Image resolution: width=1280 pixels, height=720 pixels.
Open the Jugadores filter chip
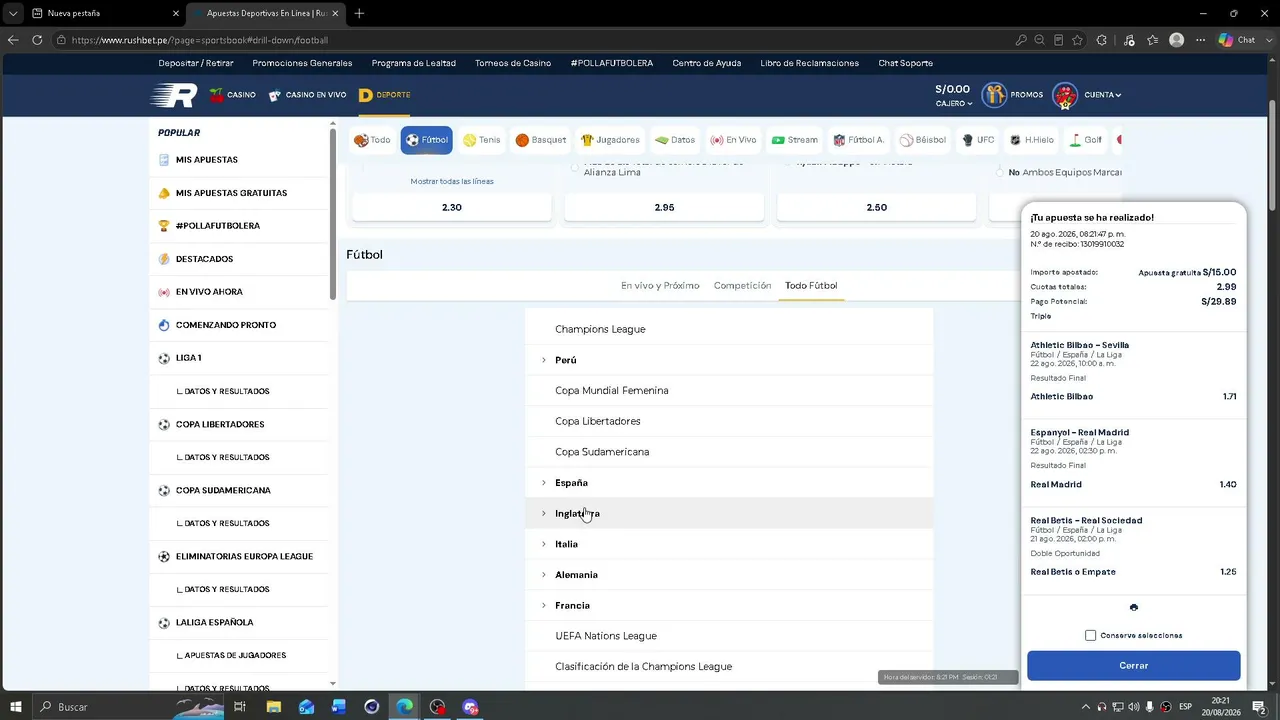(x=610, y=140)
